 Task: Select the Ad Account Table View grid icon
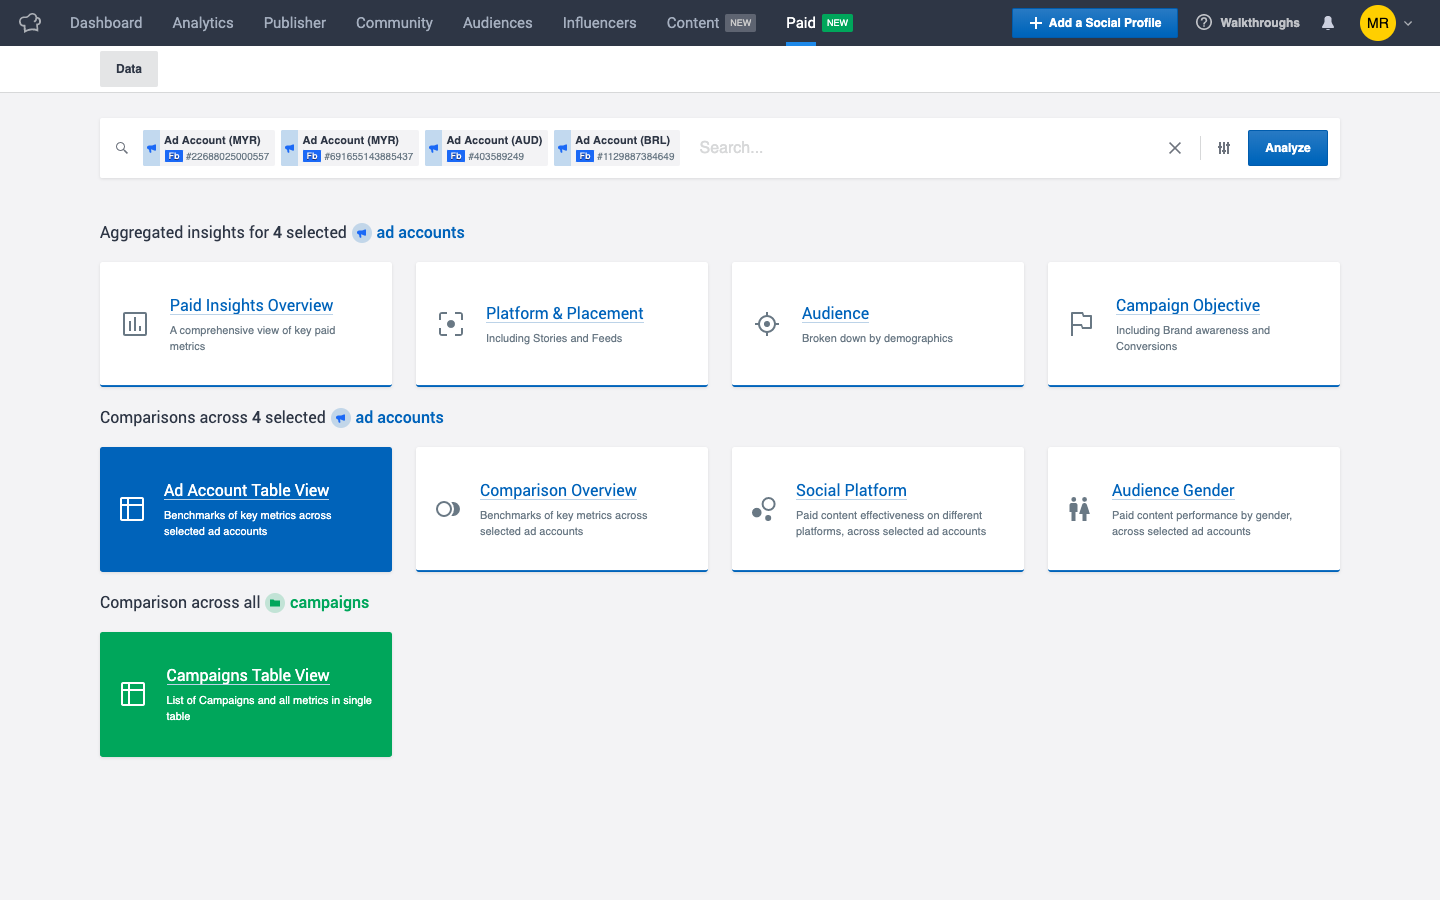(x=131, y=508)
